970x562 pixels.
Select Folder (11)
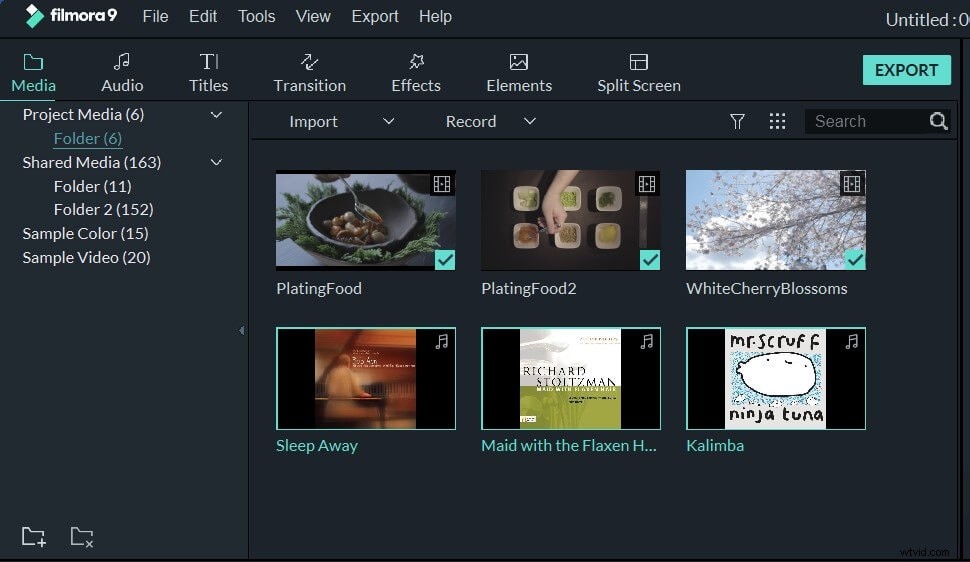point(92,186)
